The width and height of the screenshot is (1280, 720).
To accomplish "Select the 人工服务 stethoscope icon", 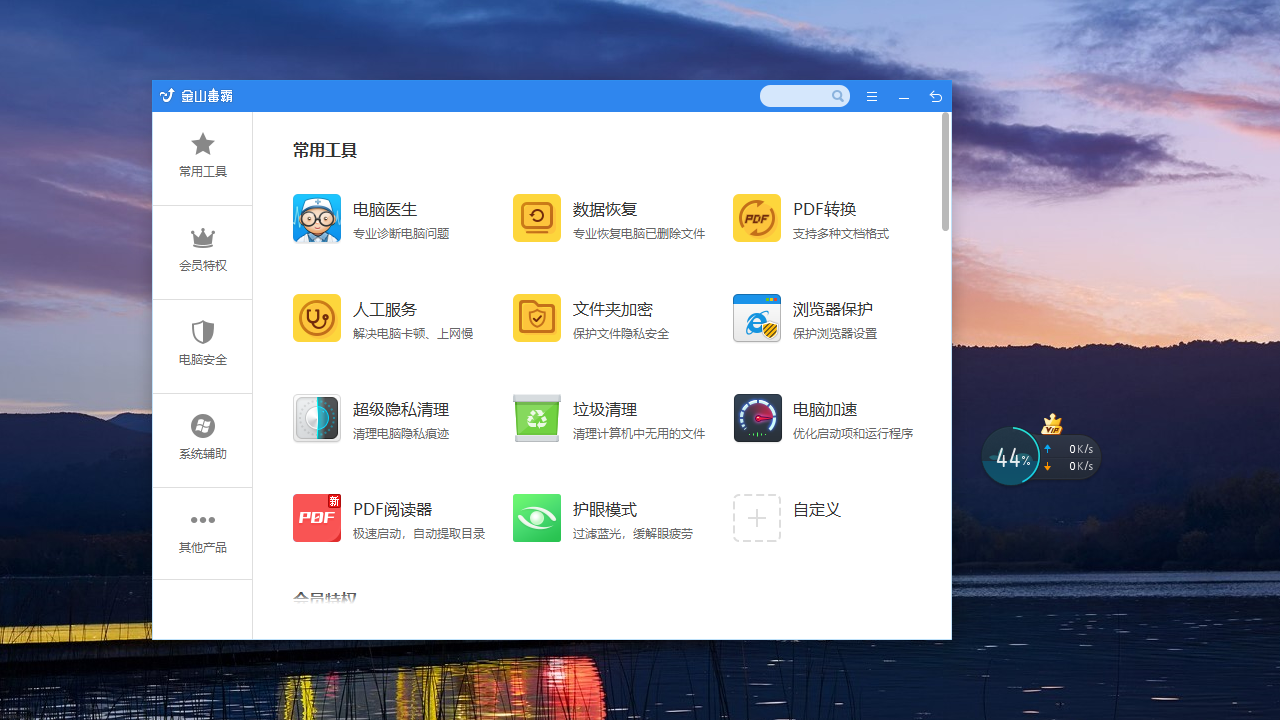I will [x=317, y=318].
